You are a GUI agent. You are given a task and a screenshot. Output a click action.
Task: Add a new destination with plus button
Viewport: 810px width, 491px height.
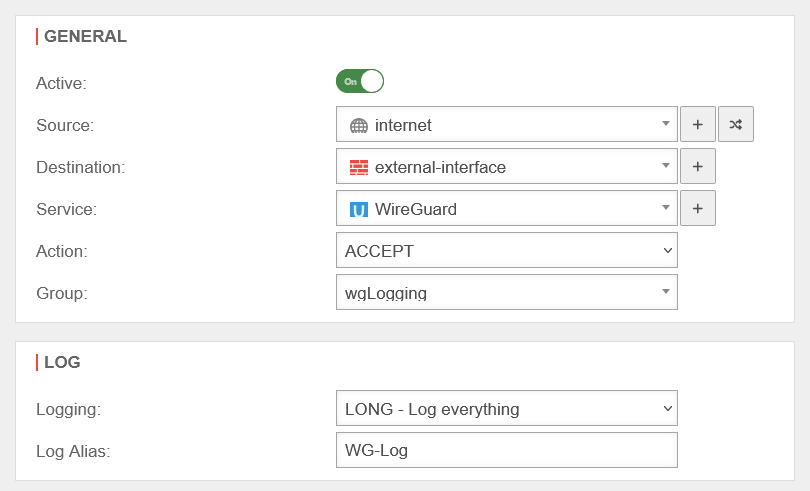click(698, 167)
